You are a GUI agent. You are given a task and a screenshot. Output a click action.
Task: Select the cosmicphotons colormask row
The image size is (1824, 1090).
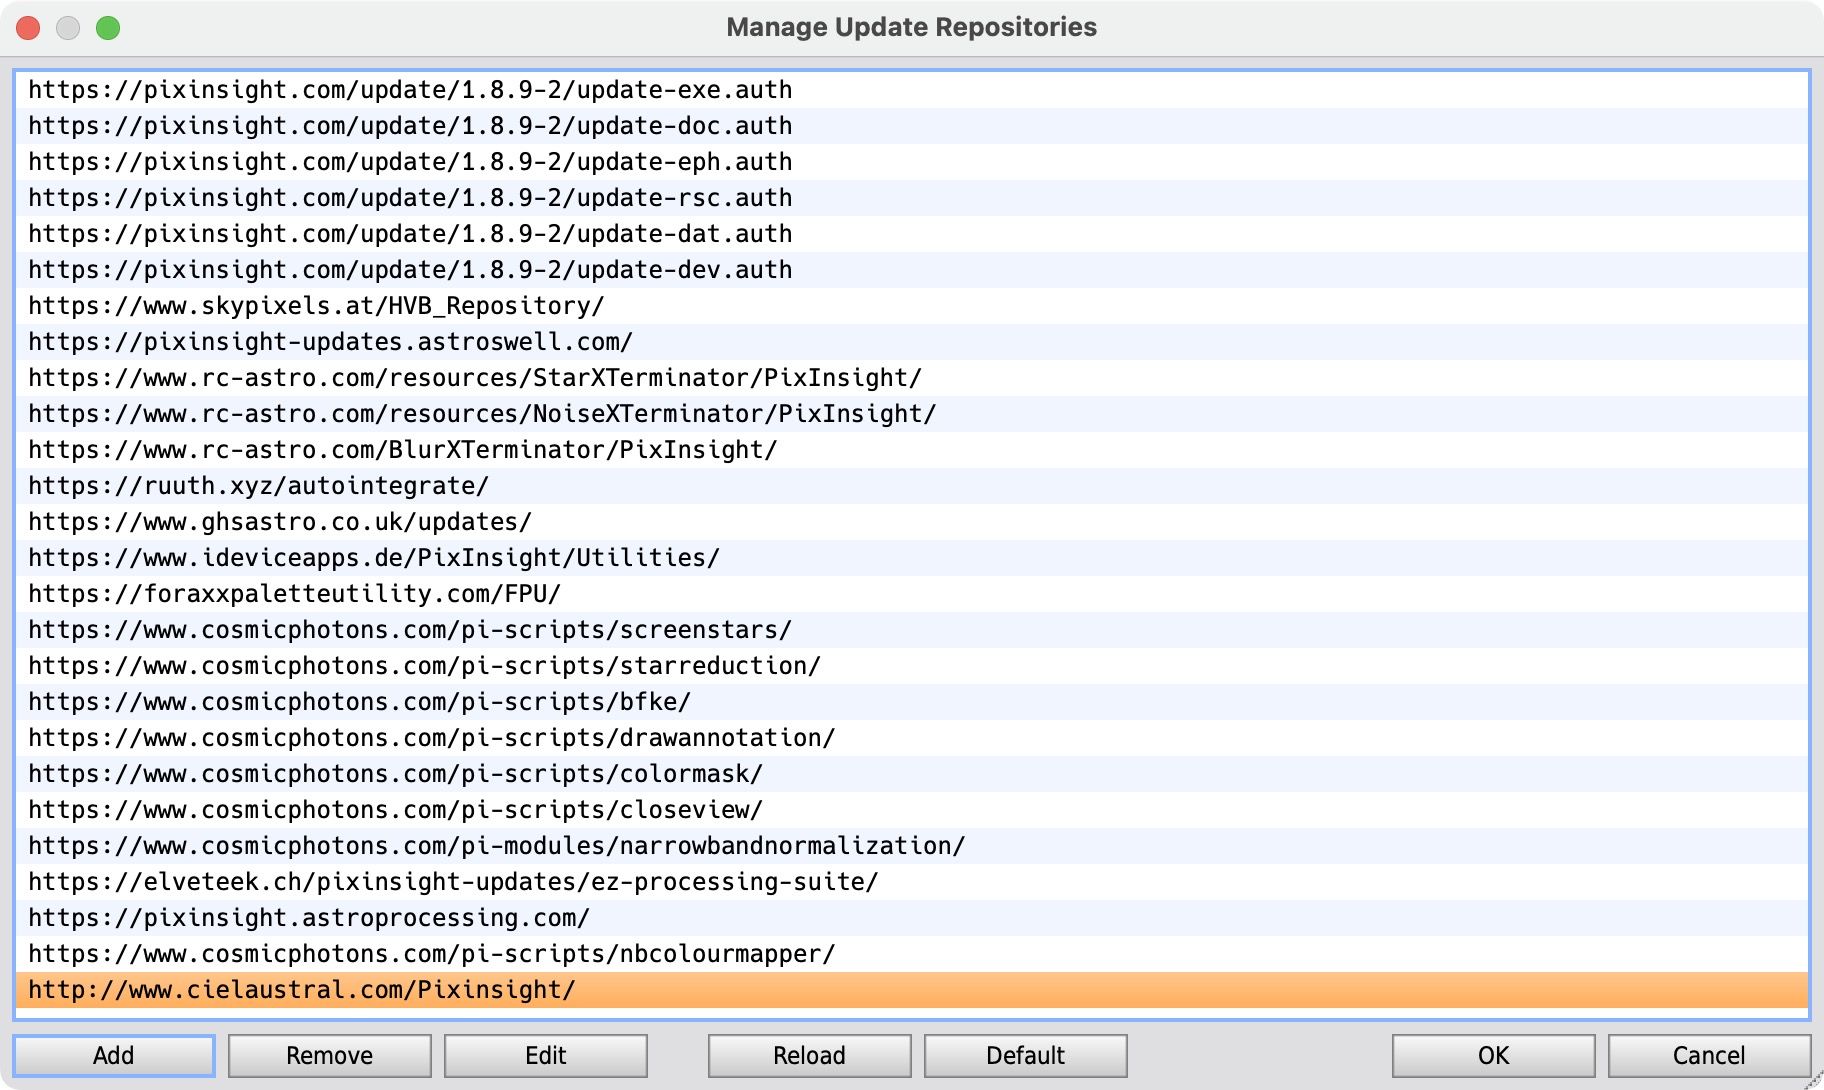[x=912, y=774]
